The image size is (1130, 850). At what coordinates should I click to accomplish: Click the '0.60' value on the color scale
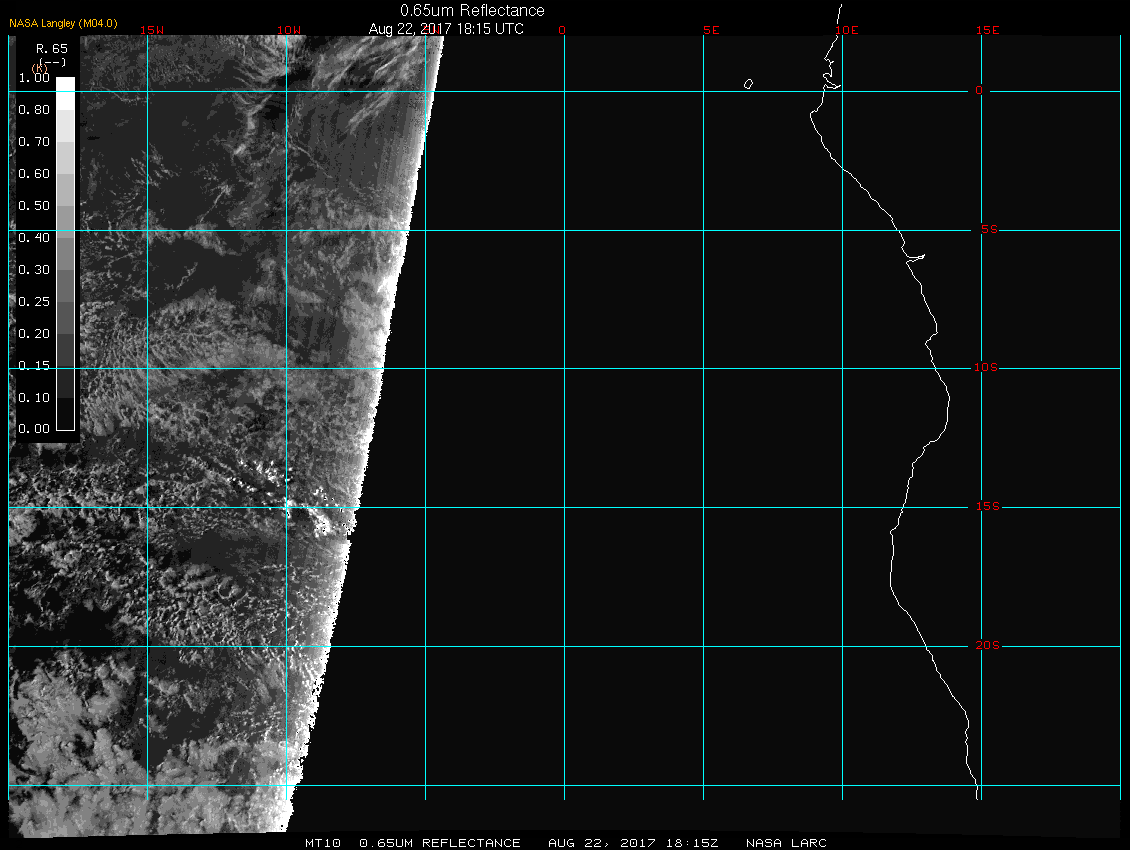(x=34, y=174)
